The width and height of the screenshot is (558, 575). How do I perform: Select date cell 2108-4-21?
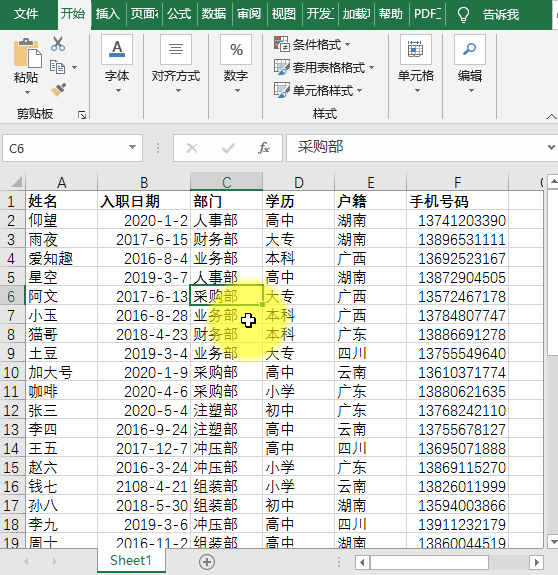coord(144,487)
